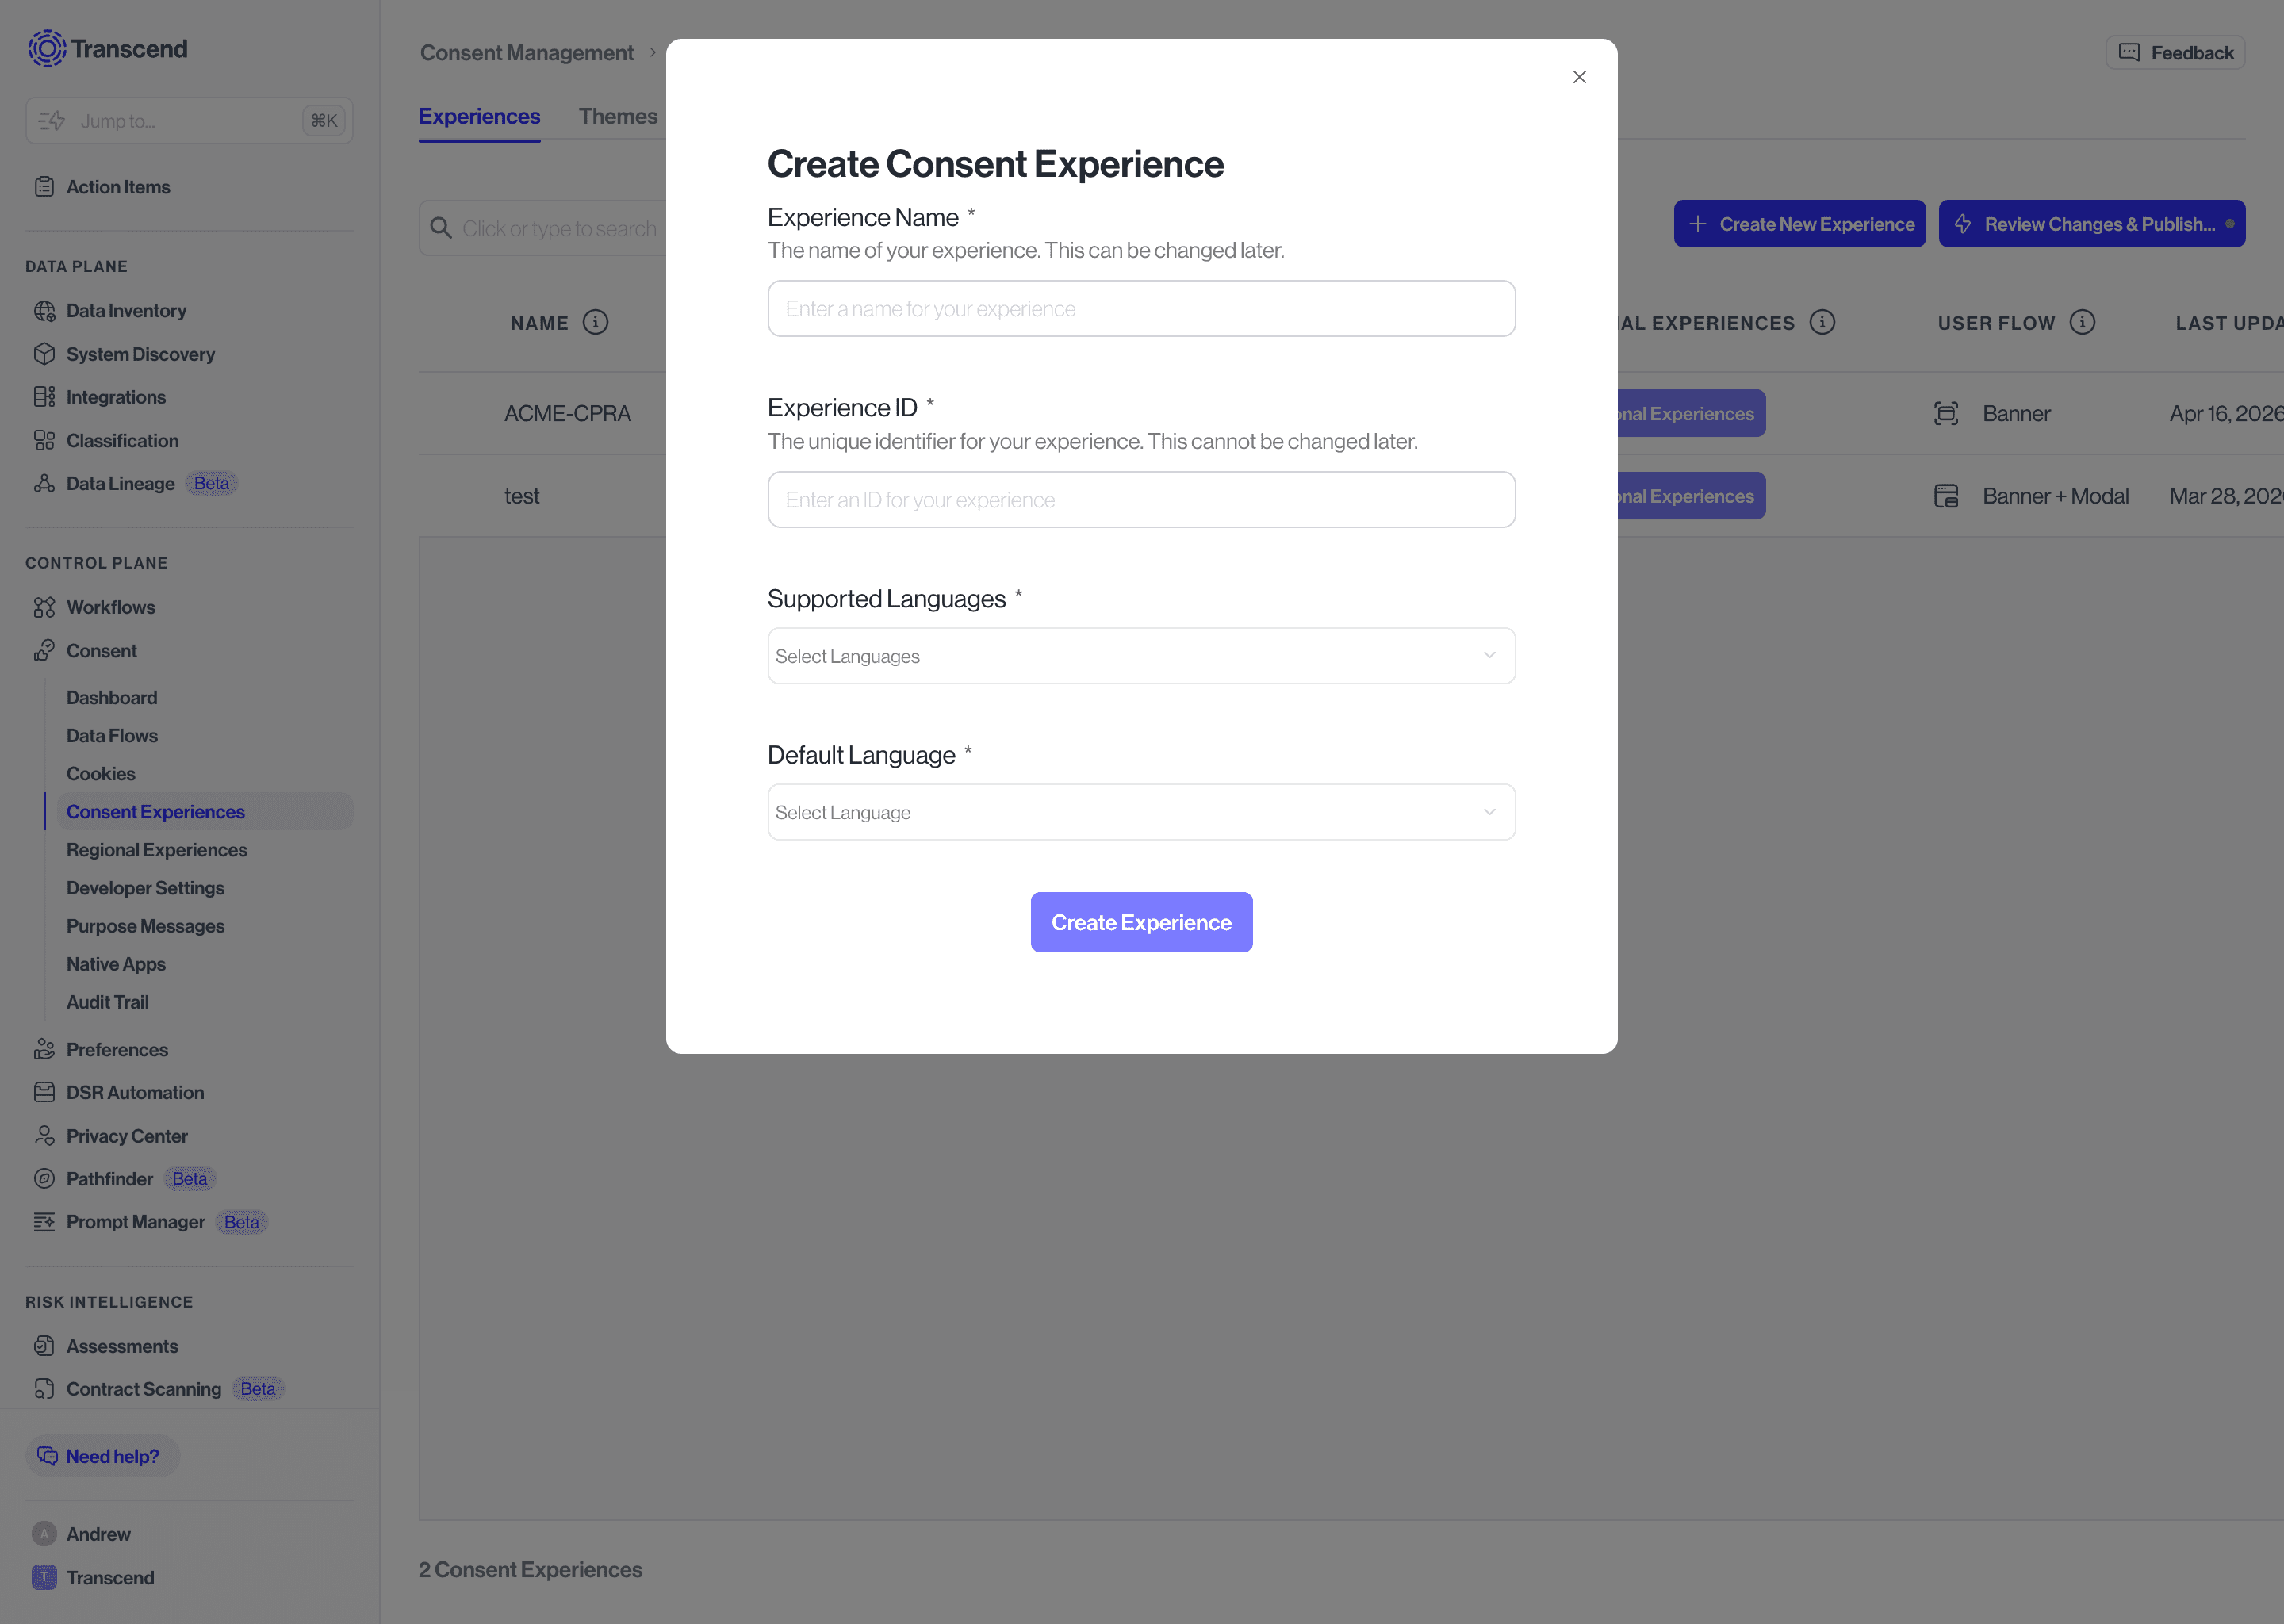Open Native Apps in sidebar
2284x1624 pixels.
tap(116, 964)
